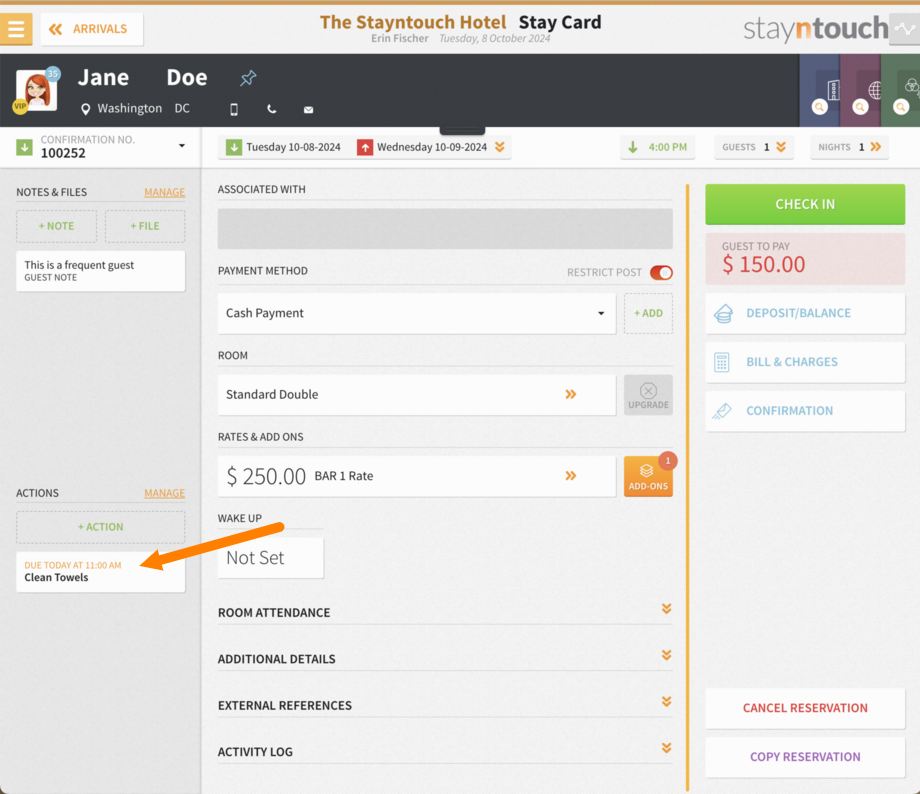Click the mobile phone icon
920x794 pixels.
coord(234,109)
